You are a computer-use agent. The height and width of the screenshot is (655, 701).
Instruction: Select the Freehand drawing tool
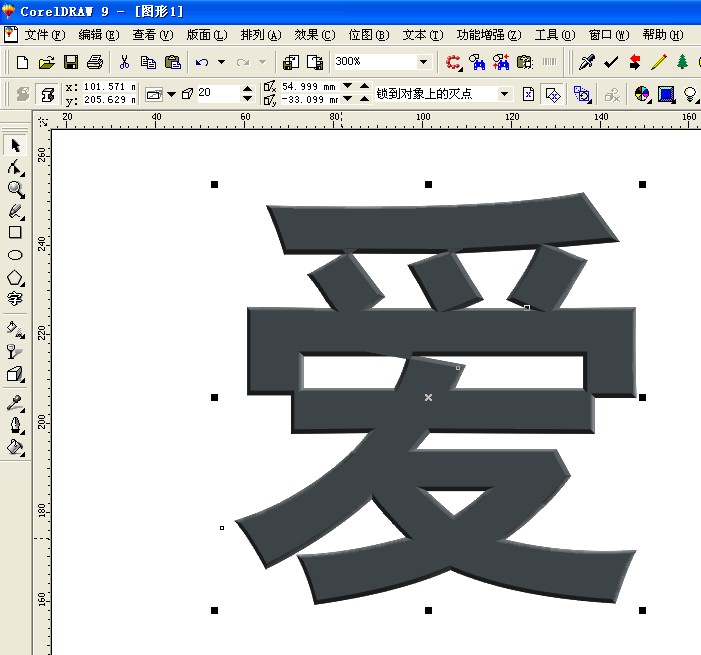point(16,211)
